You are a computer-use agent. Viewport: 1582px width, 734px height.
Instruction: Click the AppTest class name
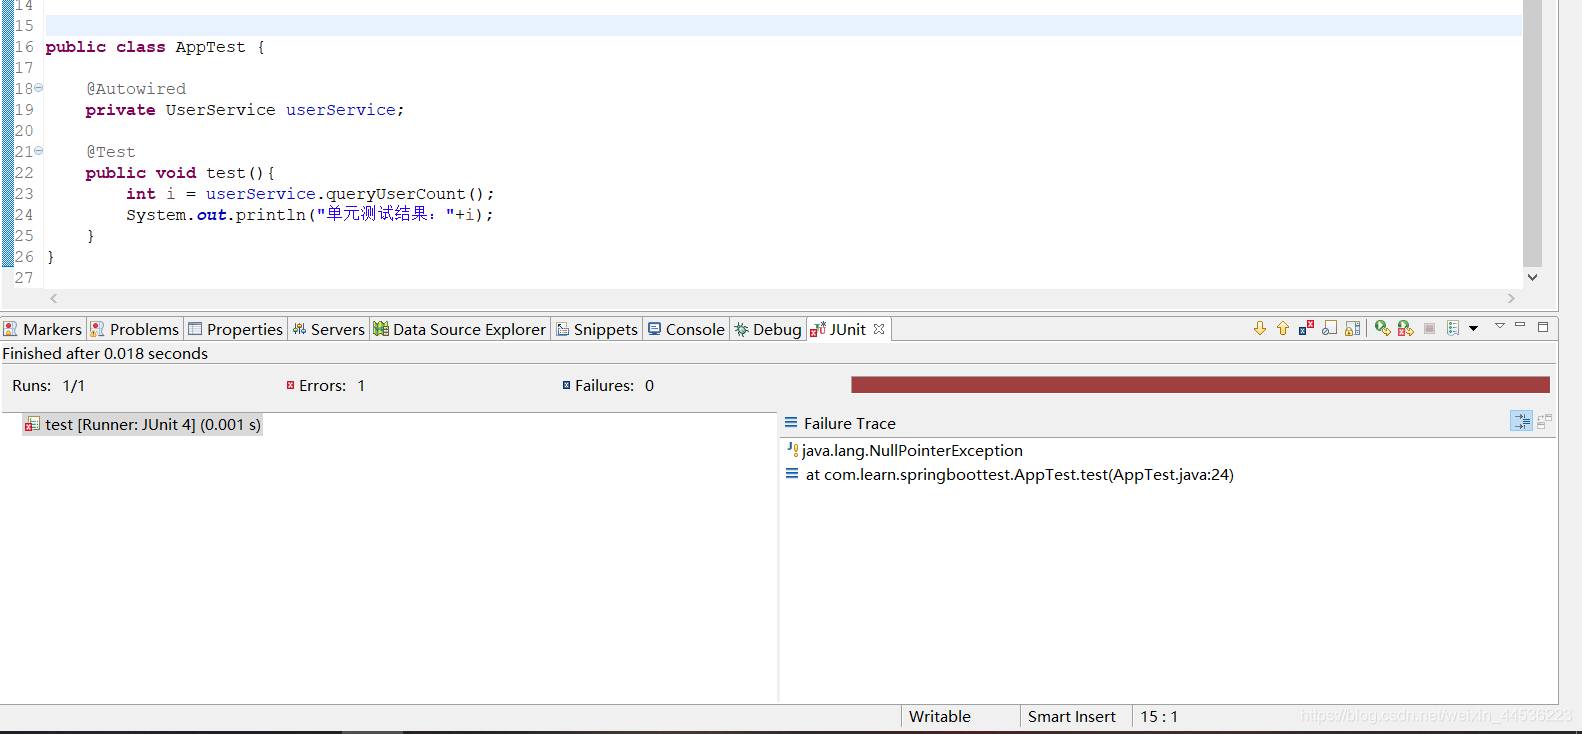(210, 47)
